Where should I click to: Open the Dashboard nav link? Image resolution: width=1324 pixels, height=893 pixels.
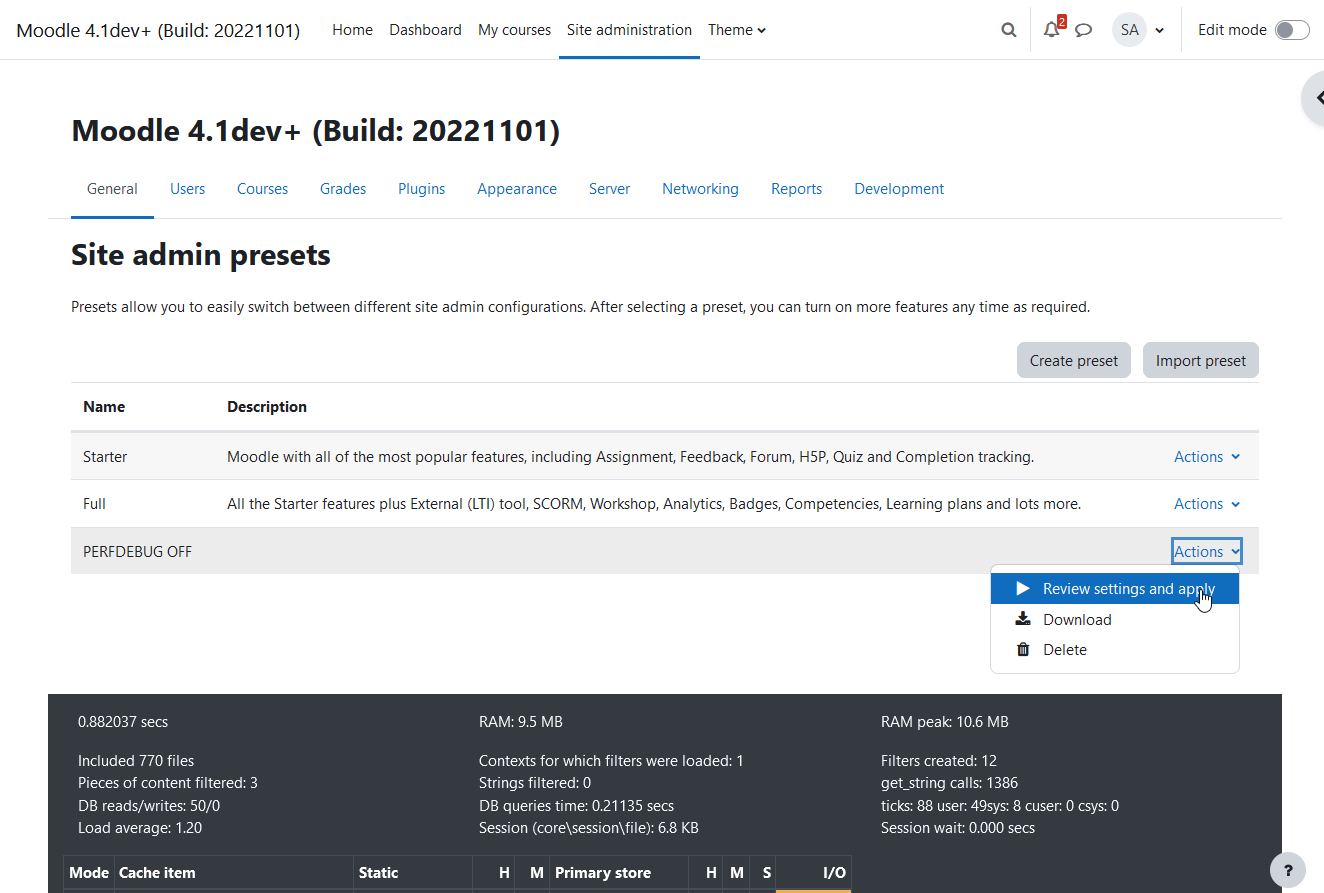pos(425,30)
